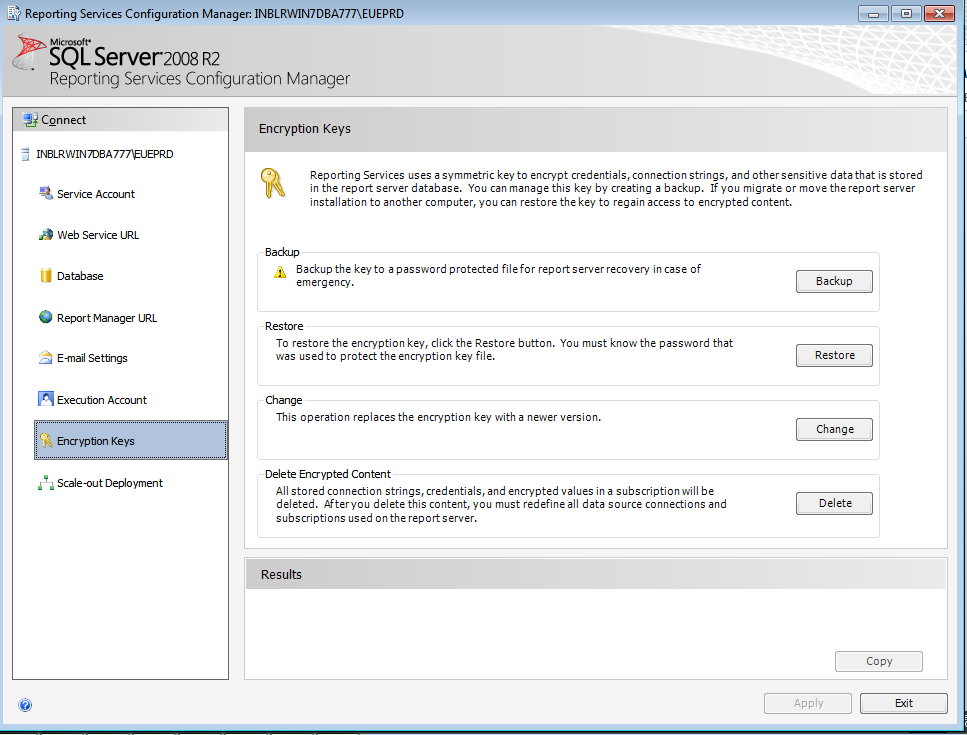The image size is (967, 735).
Task: Click the 'Backup the key to a password' text
Action: (498, 276)
